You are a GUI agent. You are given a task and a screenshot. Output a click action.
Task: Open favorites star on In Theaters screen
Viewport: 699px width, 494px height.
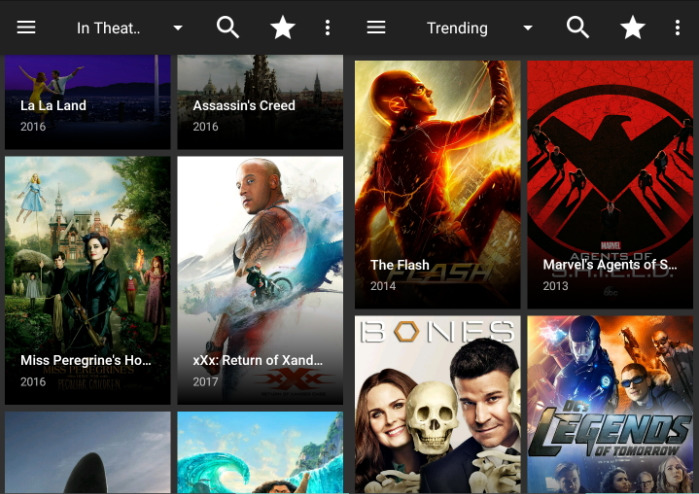pyautogui.click(x=283, y=28)
